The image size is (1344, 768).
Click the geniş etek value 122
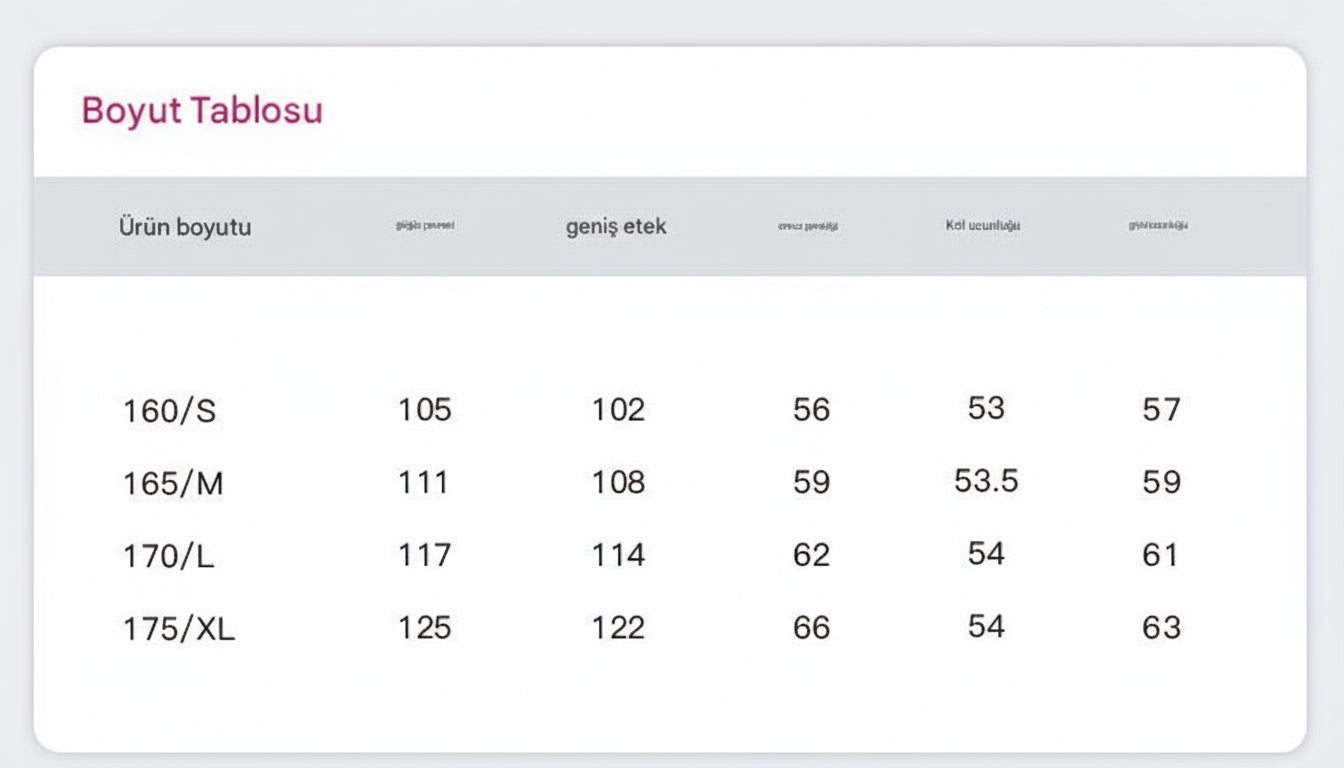click(x=618, y=628)
